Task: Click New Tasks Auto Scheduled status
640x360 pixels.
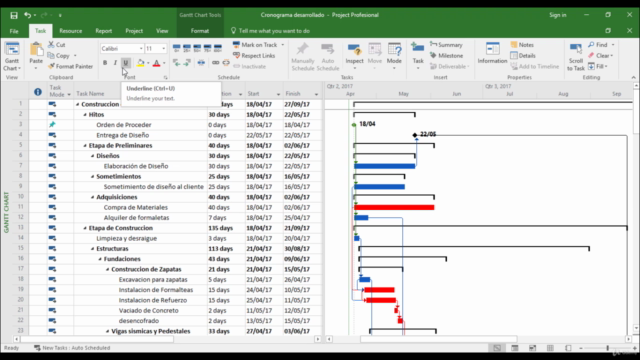Action: [72, 348]
